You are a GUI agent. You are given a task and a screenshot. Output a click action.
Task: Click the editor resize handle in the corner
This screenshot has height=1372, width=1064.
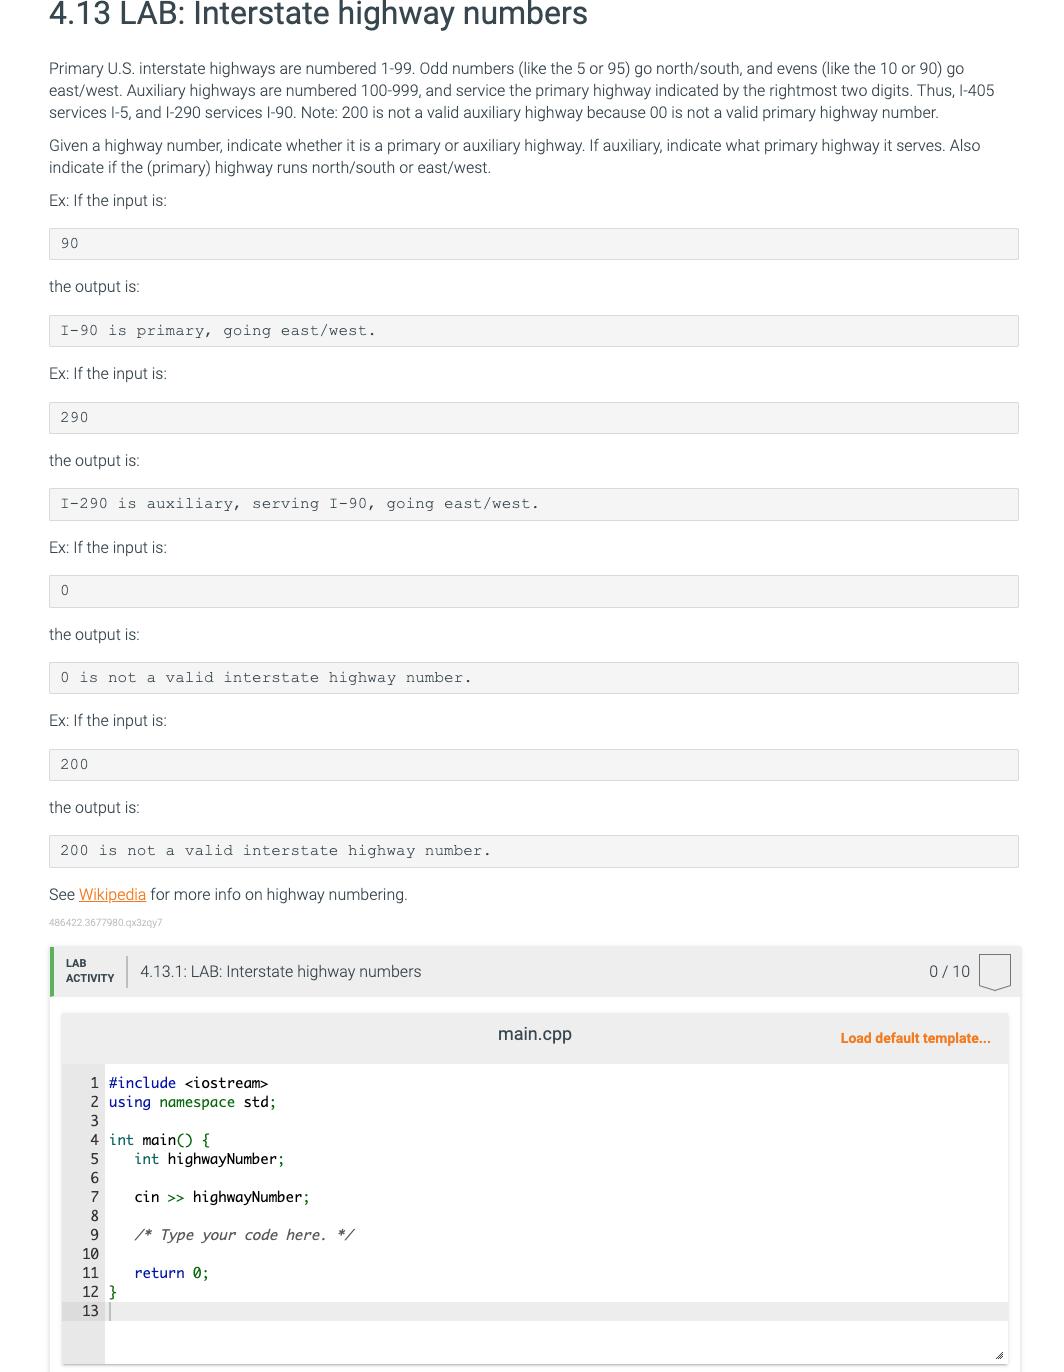999,1355
